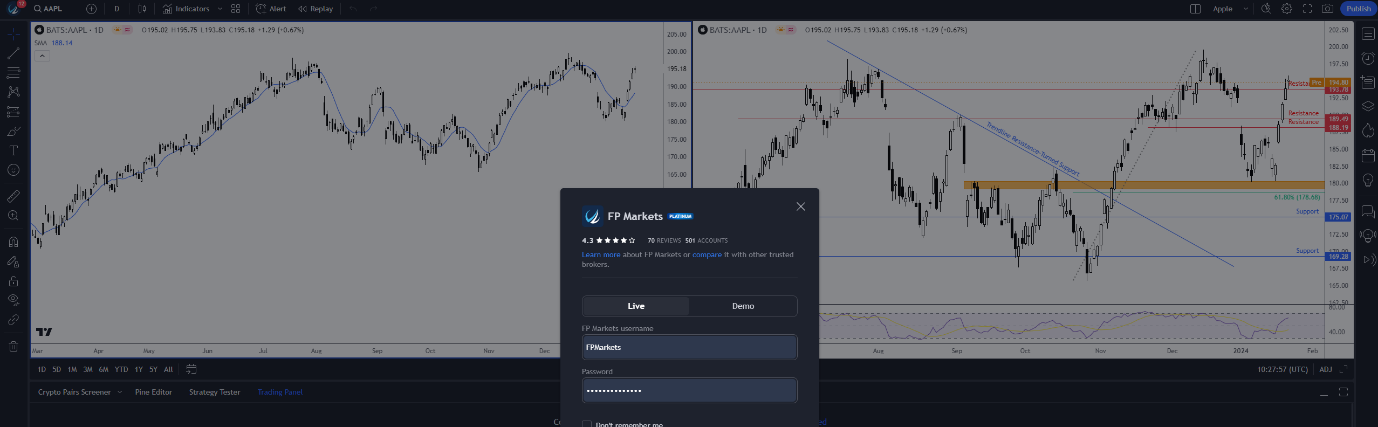Open the Trading Panel tab
1378x427 pixels.
(x=280, y=392)
